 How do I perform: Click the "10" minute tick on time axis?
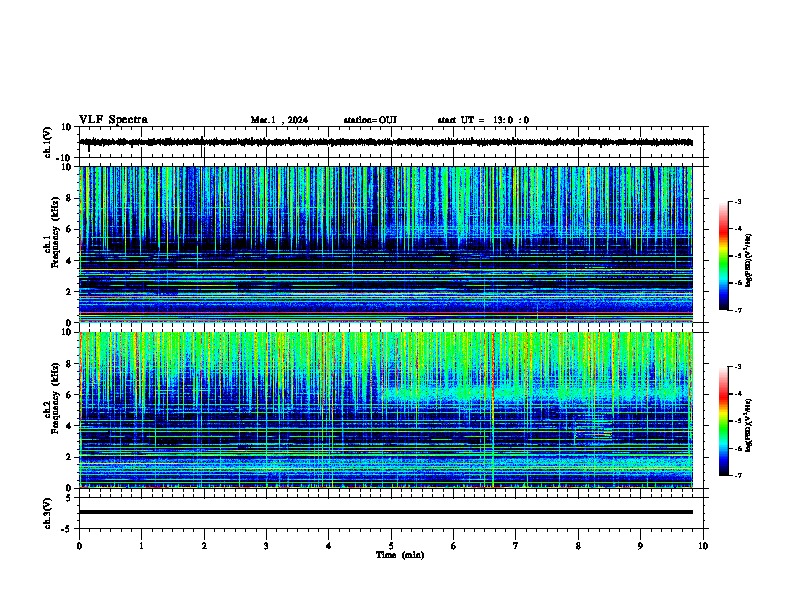[703, 546]
